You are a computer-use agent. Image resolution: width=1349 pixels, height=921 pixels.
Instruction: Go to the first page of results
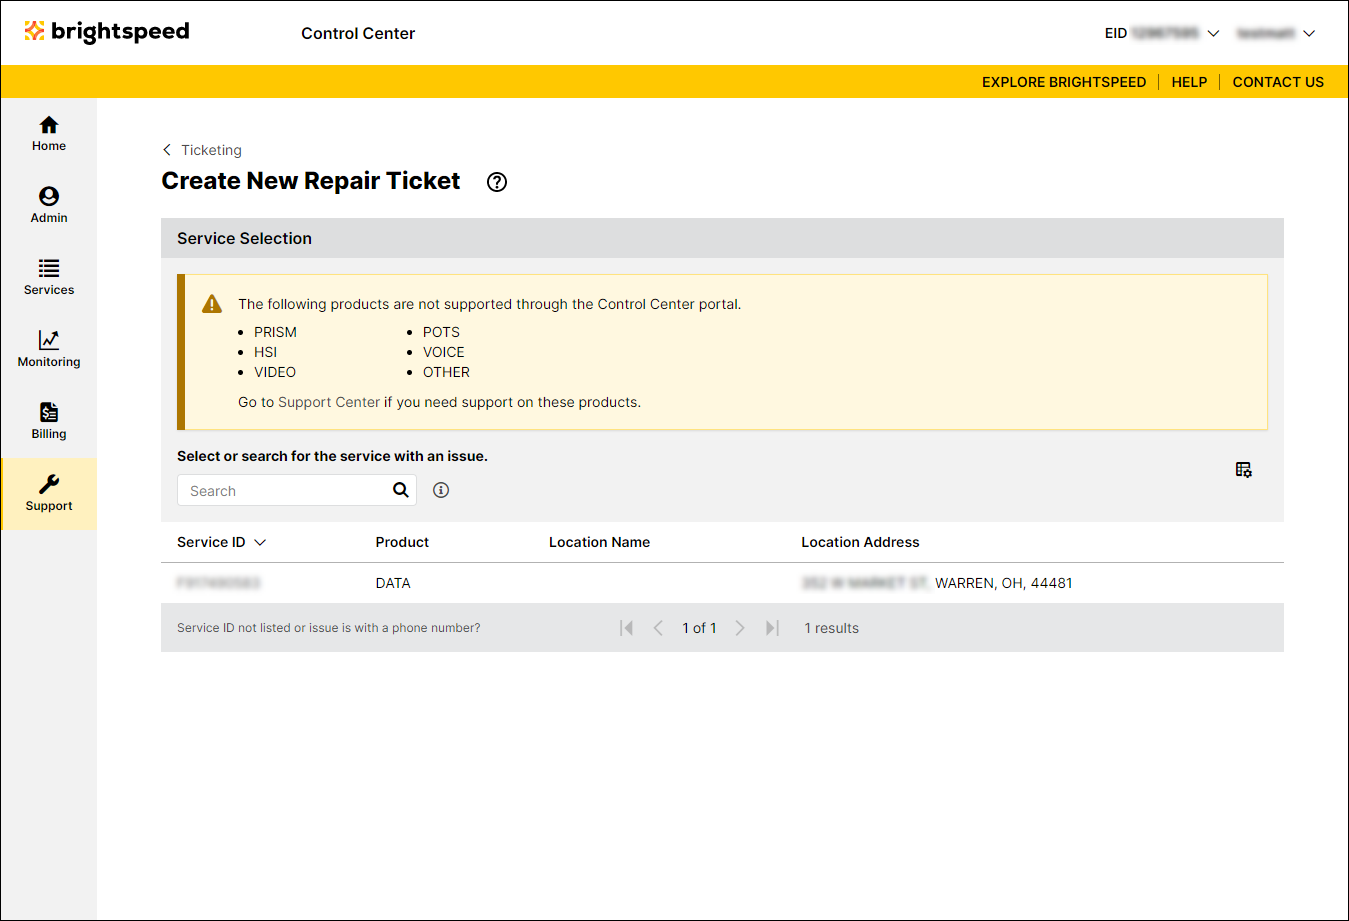(627, 628)
